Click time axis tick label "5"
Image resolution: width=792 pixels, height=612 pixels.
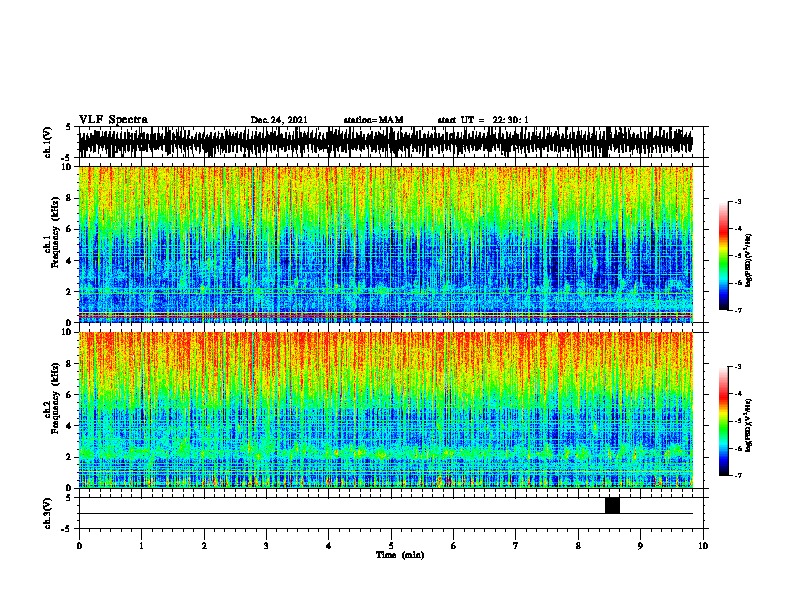coord(391,545)
